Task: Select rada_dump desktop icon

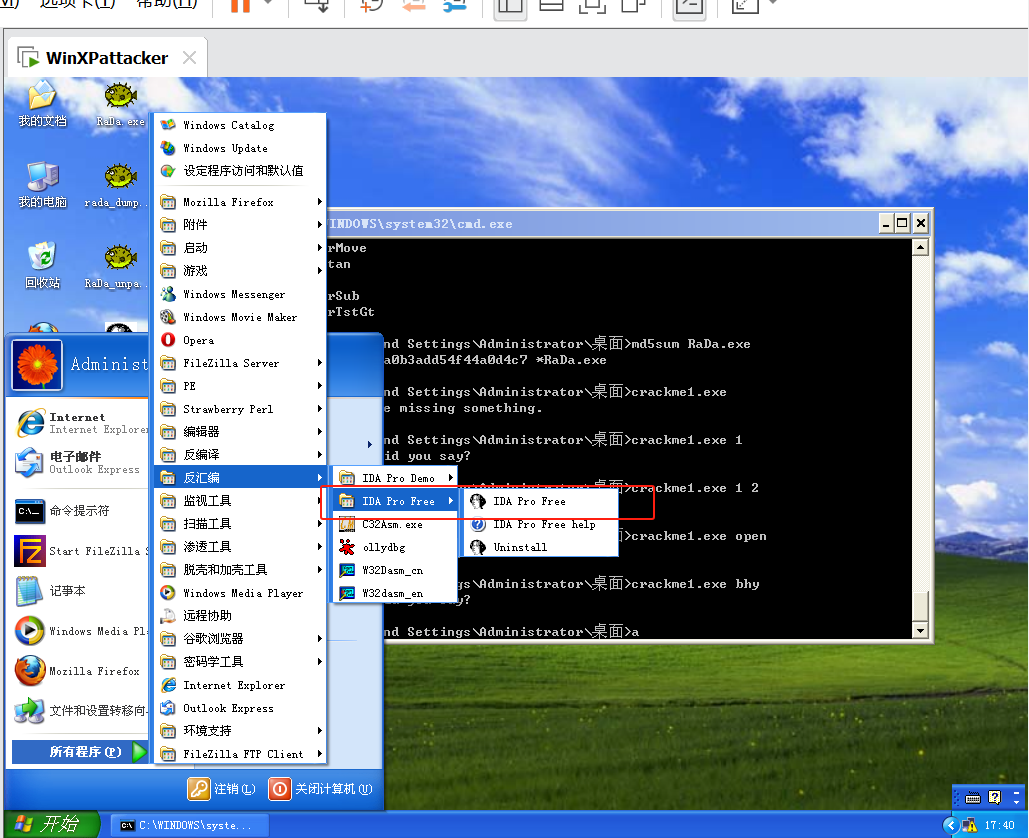Action: click(117, 185)
